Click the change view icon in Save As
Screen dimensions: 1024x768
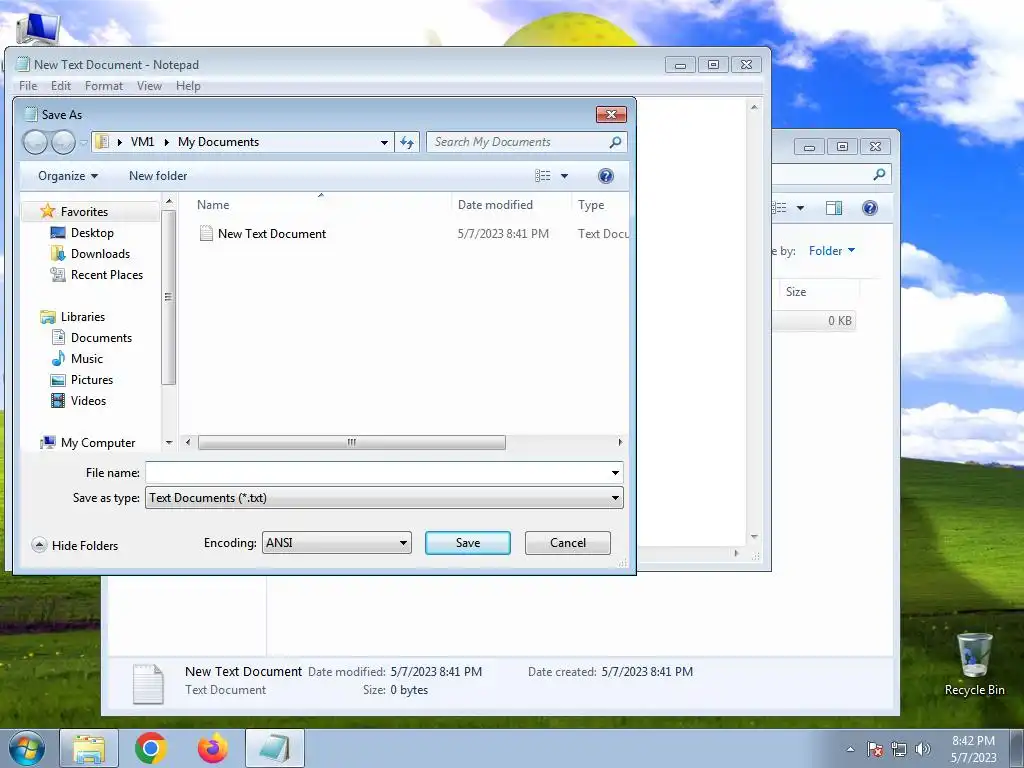tap(543, 176)
